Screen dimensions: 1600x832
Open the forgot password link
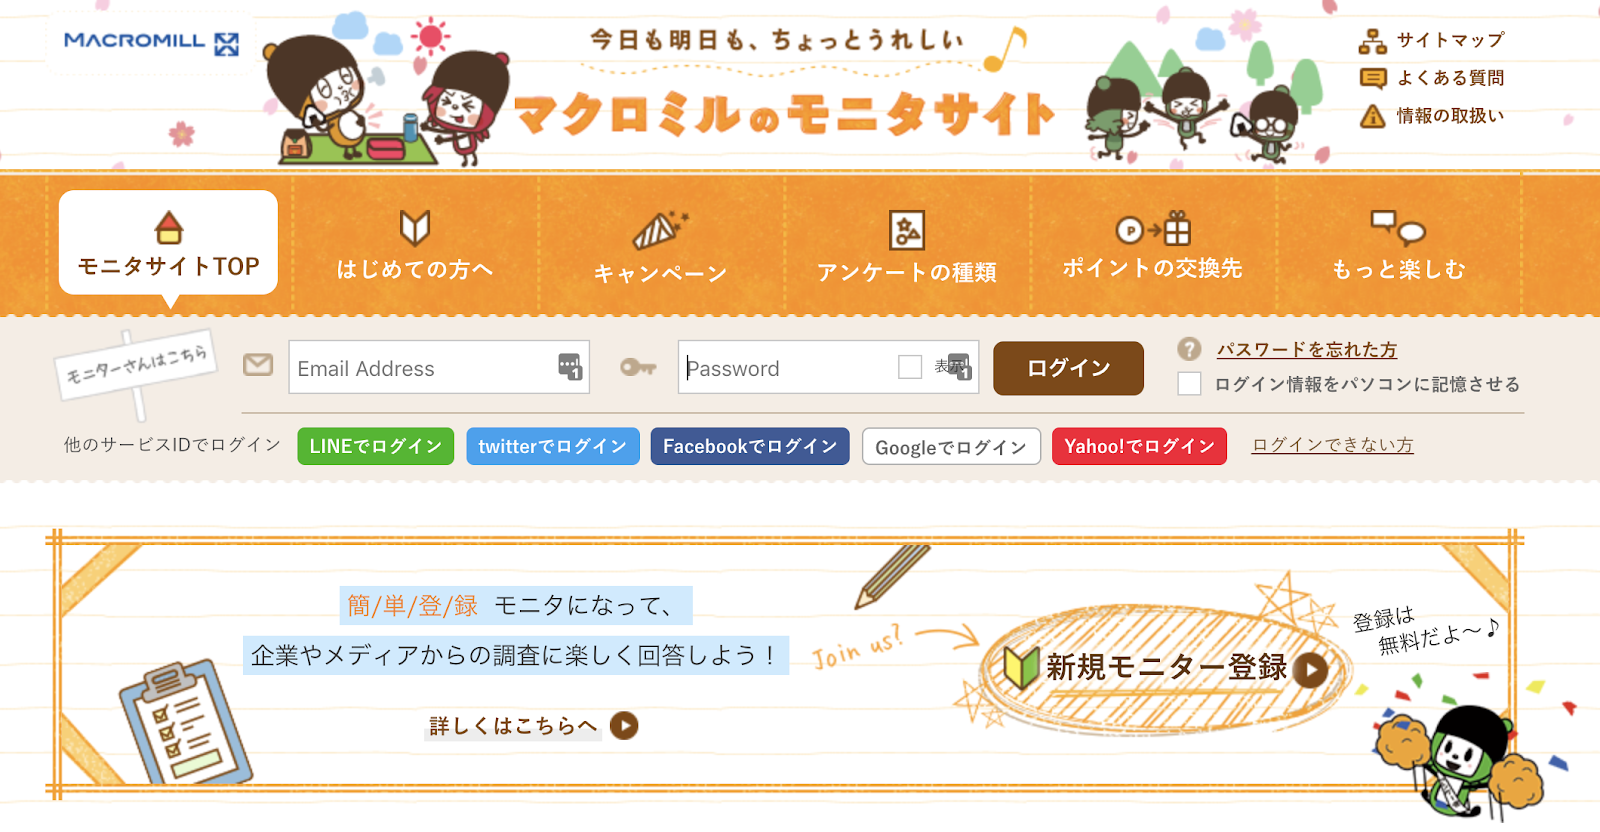point(1307,349)
